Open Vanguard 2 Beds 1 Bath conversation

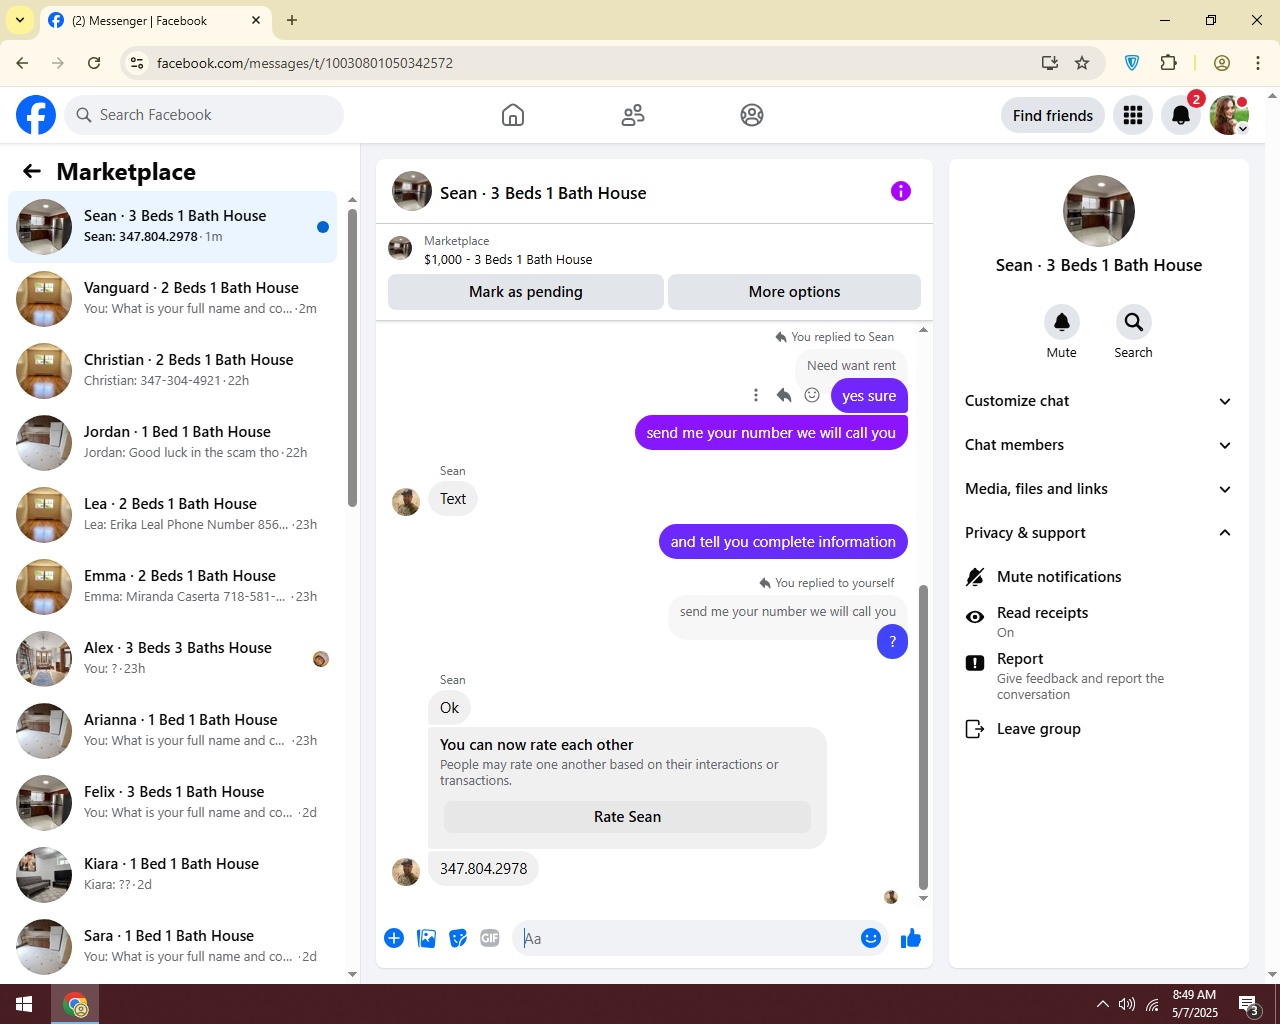pos(172,299)
